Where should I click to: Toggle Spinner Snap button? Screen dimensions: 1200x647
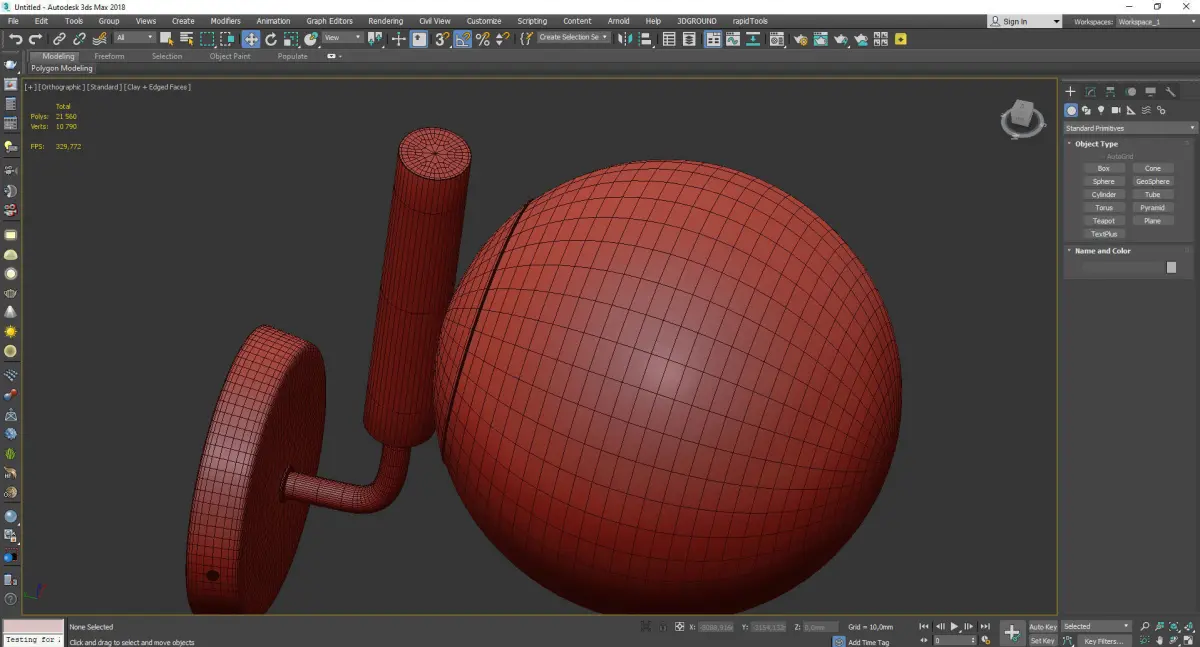502,39
